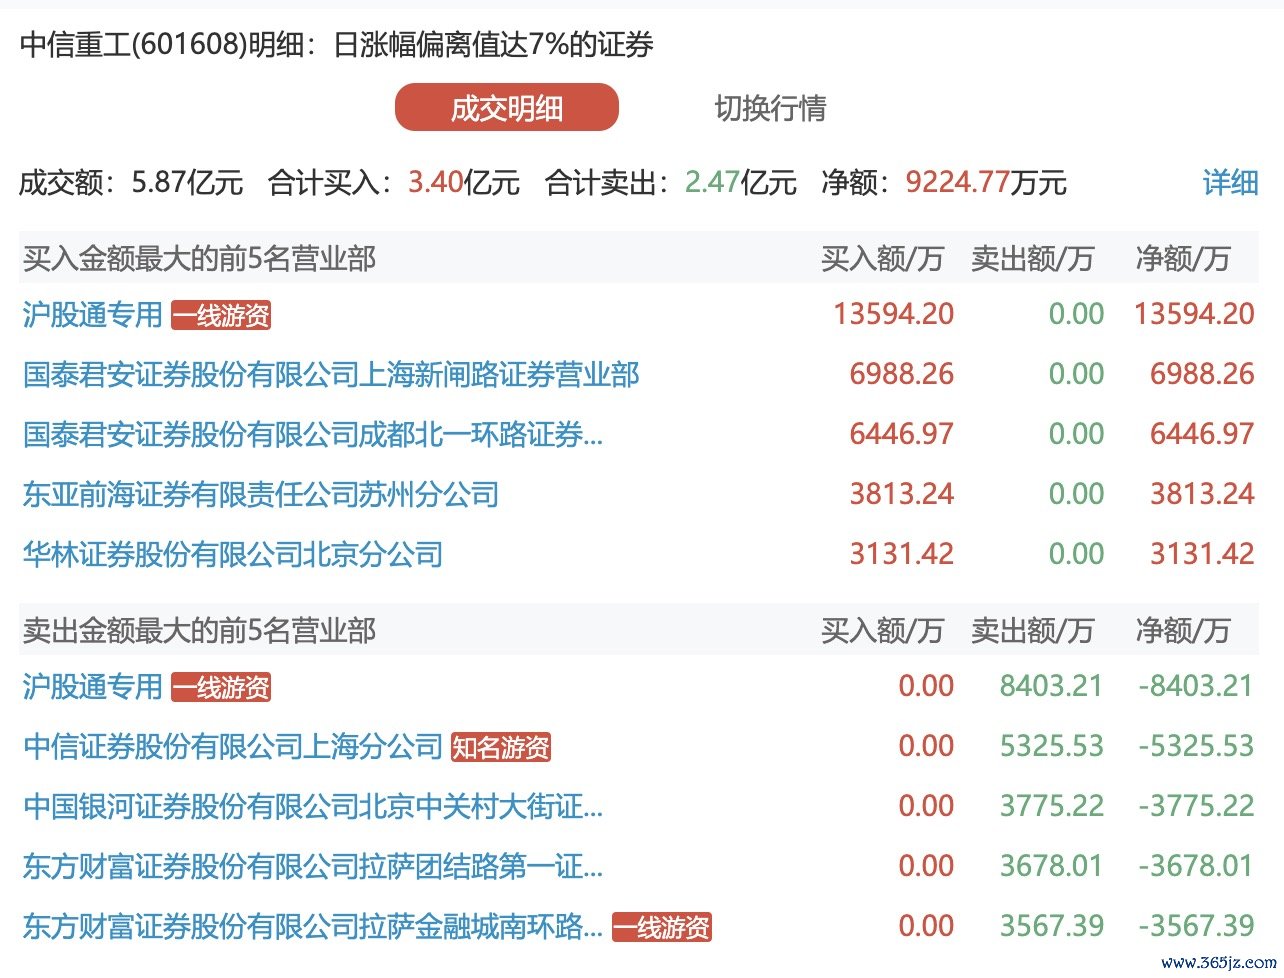Select the 切换行情 tab
The width and height of the screenshot is (1284, 978).
[x=770, y=108]
